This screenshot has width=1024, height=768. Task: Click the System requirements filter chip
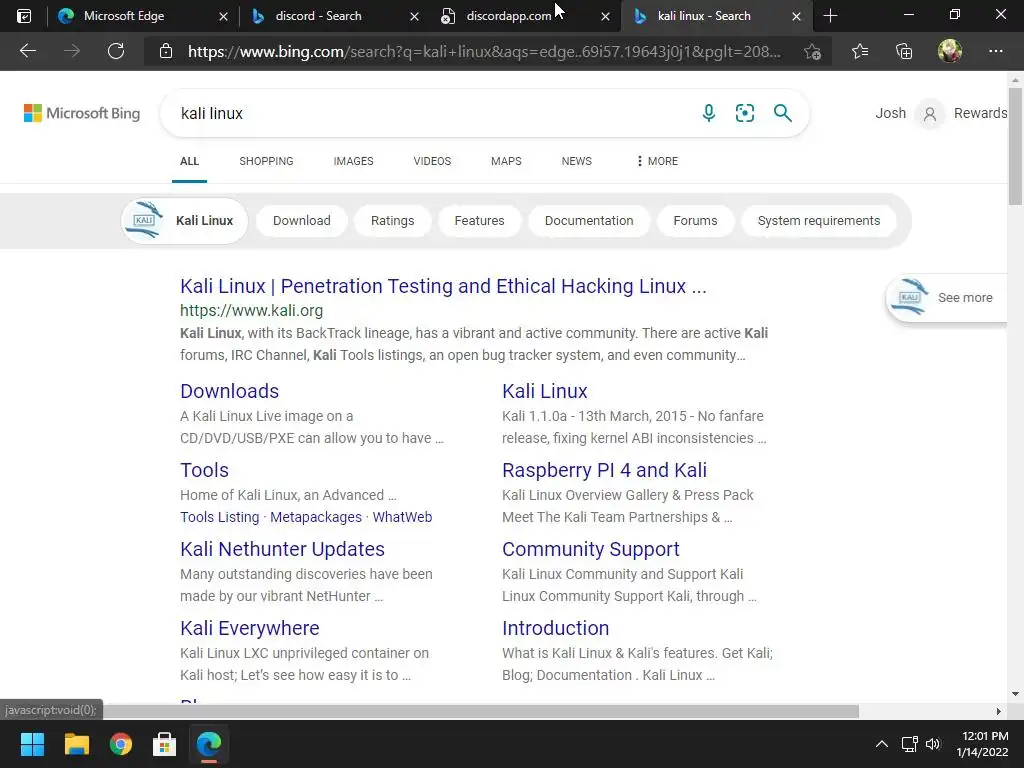tap(819, 221)
